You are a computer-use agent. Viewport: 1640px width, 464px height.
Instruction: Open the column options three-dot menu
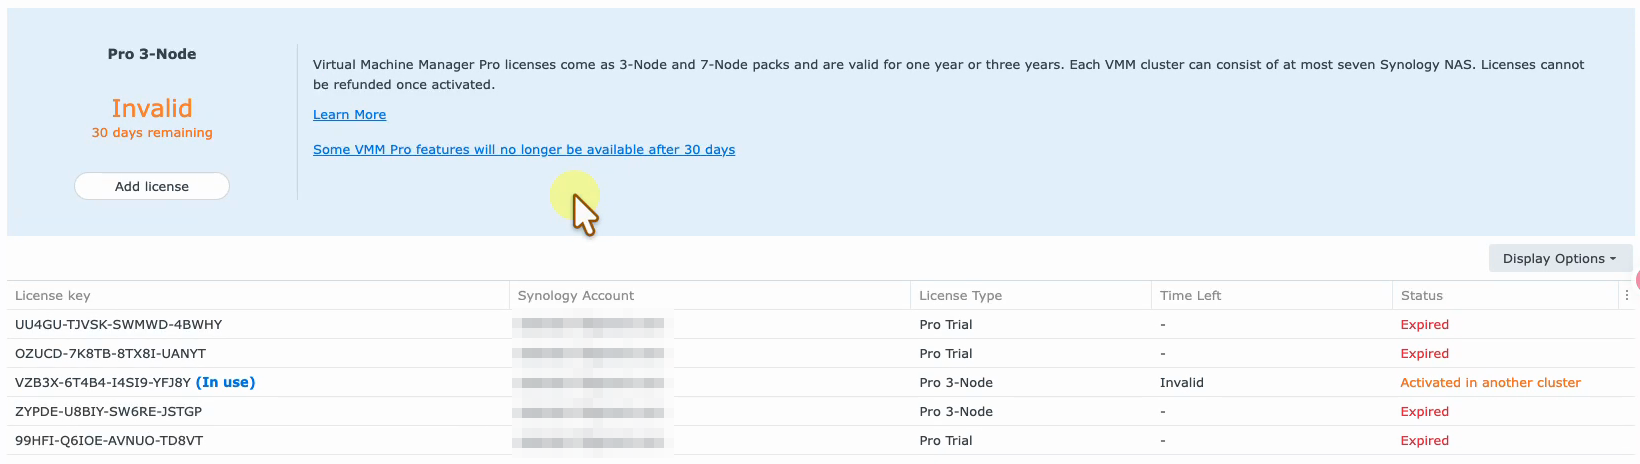click(1627, 295)
